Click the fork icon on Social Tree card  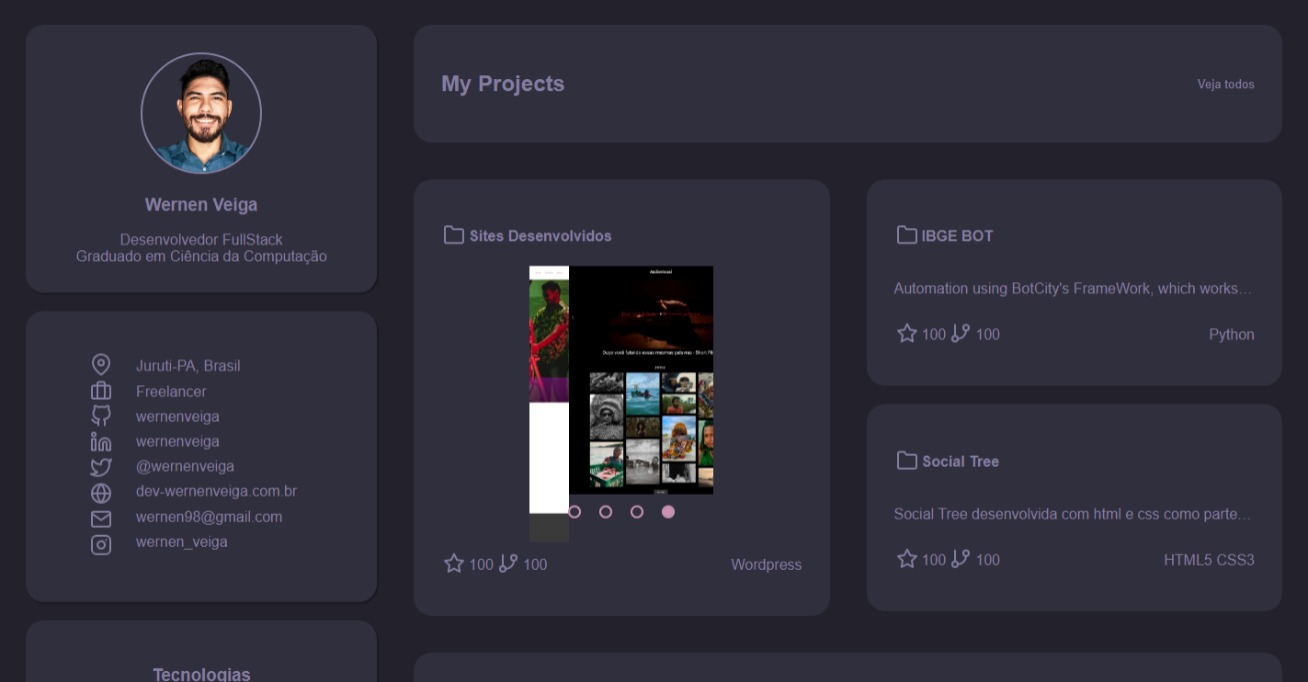coord(960,558)
